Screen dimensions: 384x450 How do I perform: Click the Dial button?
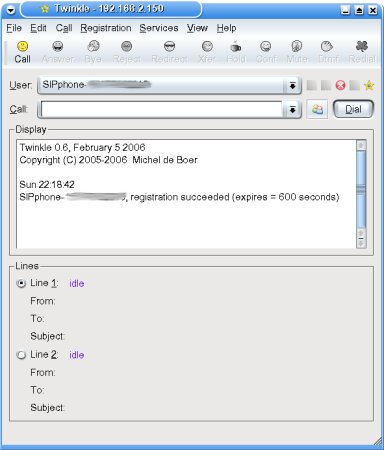(353, 109)
